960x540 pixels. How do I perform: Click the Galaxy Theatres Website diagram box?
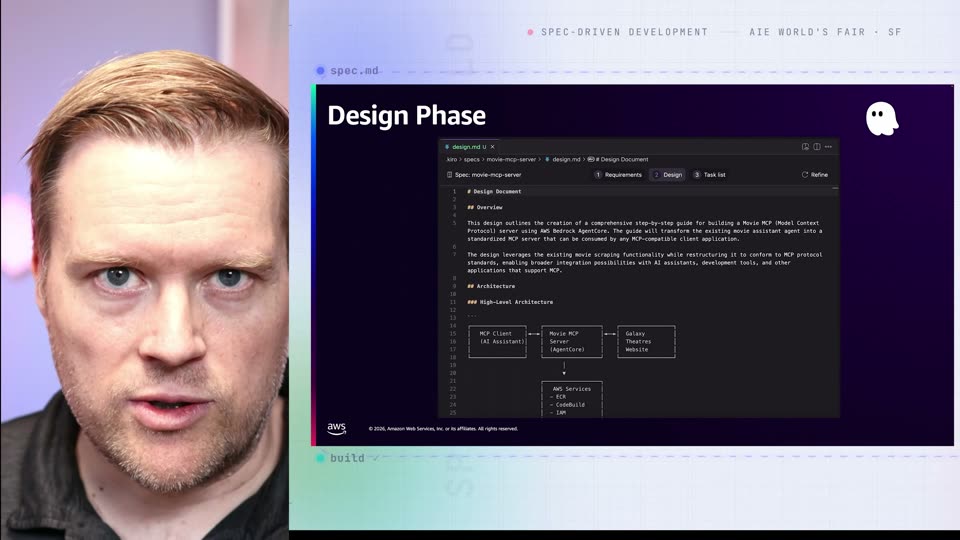coord(647,342)
